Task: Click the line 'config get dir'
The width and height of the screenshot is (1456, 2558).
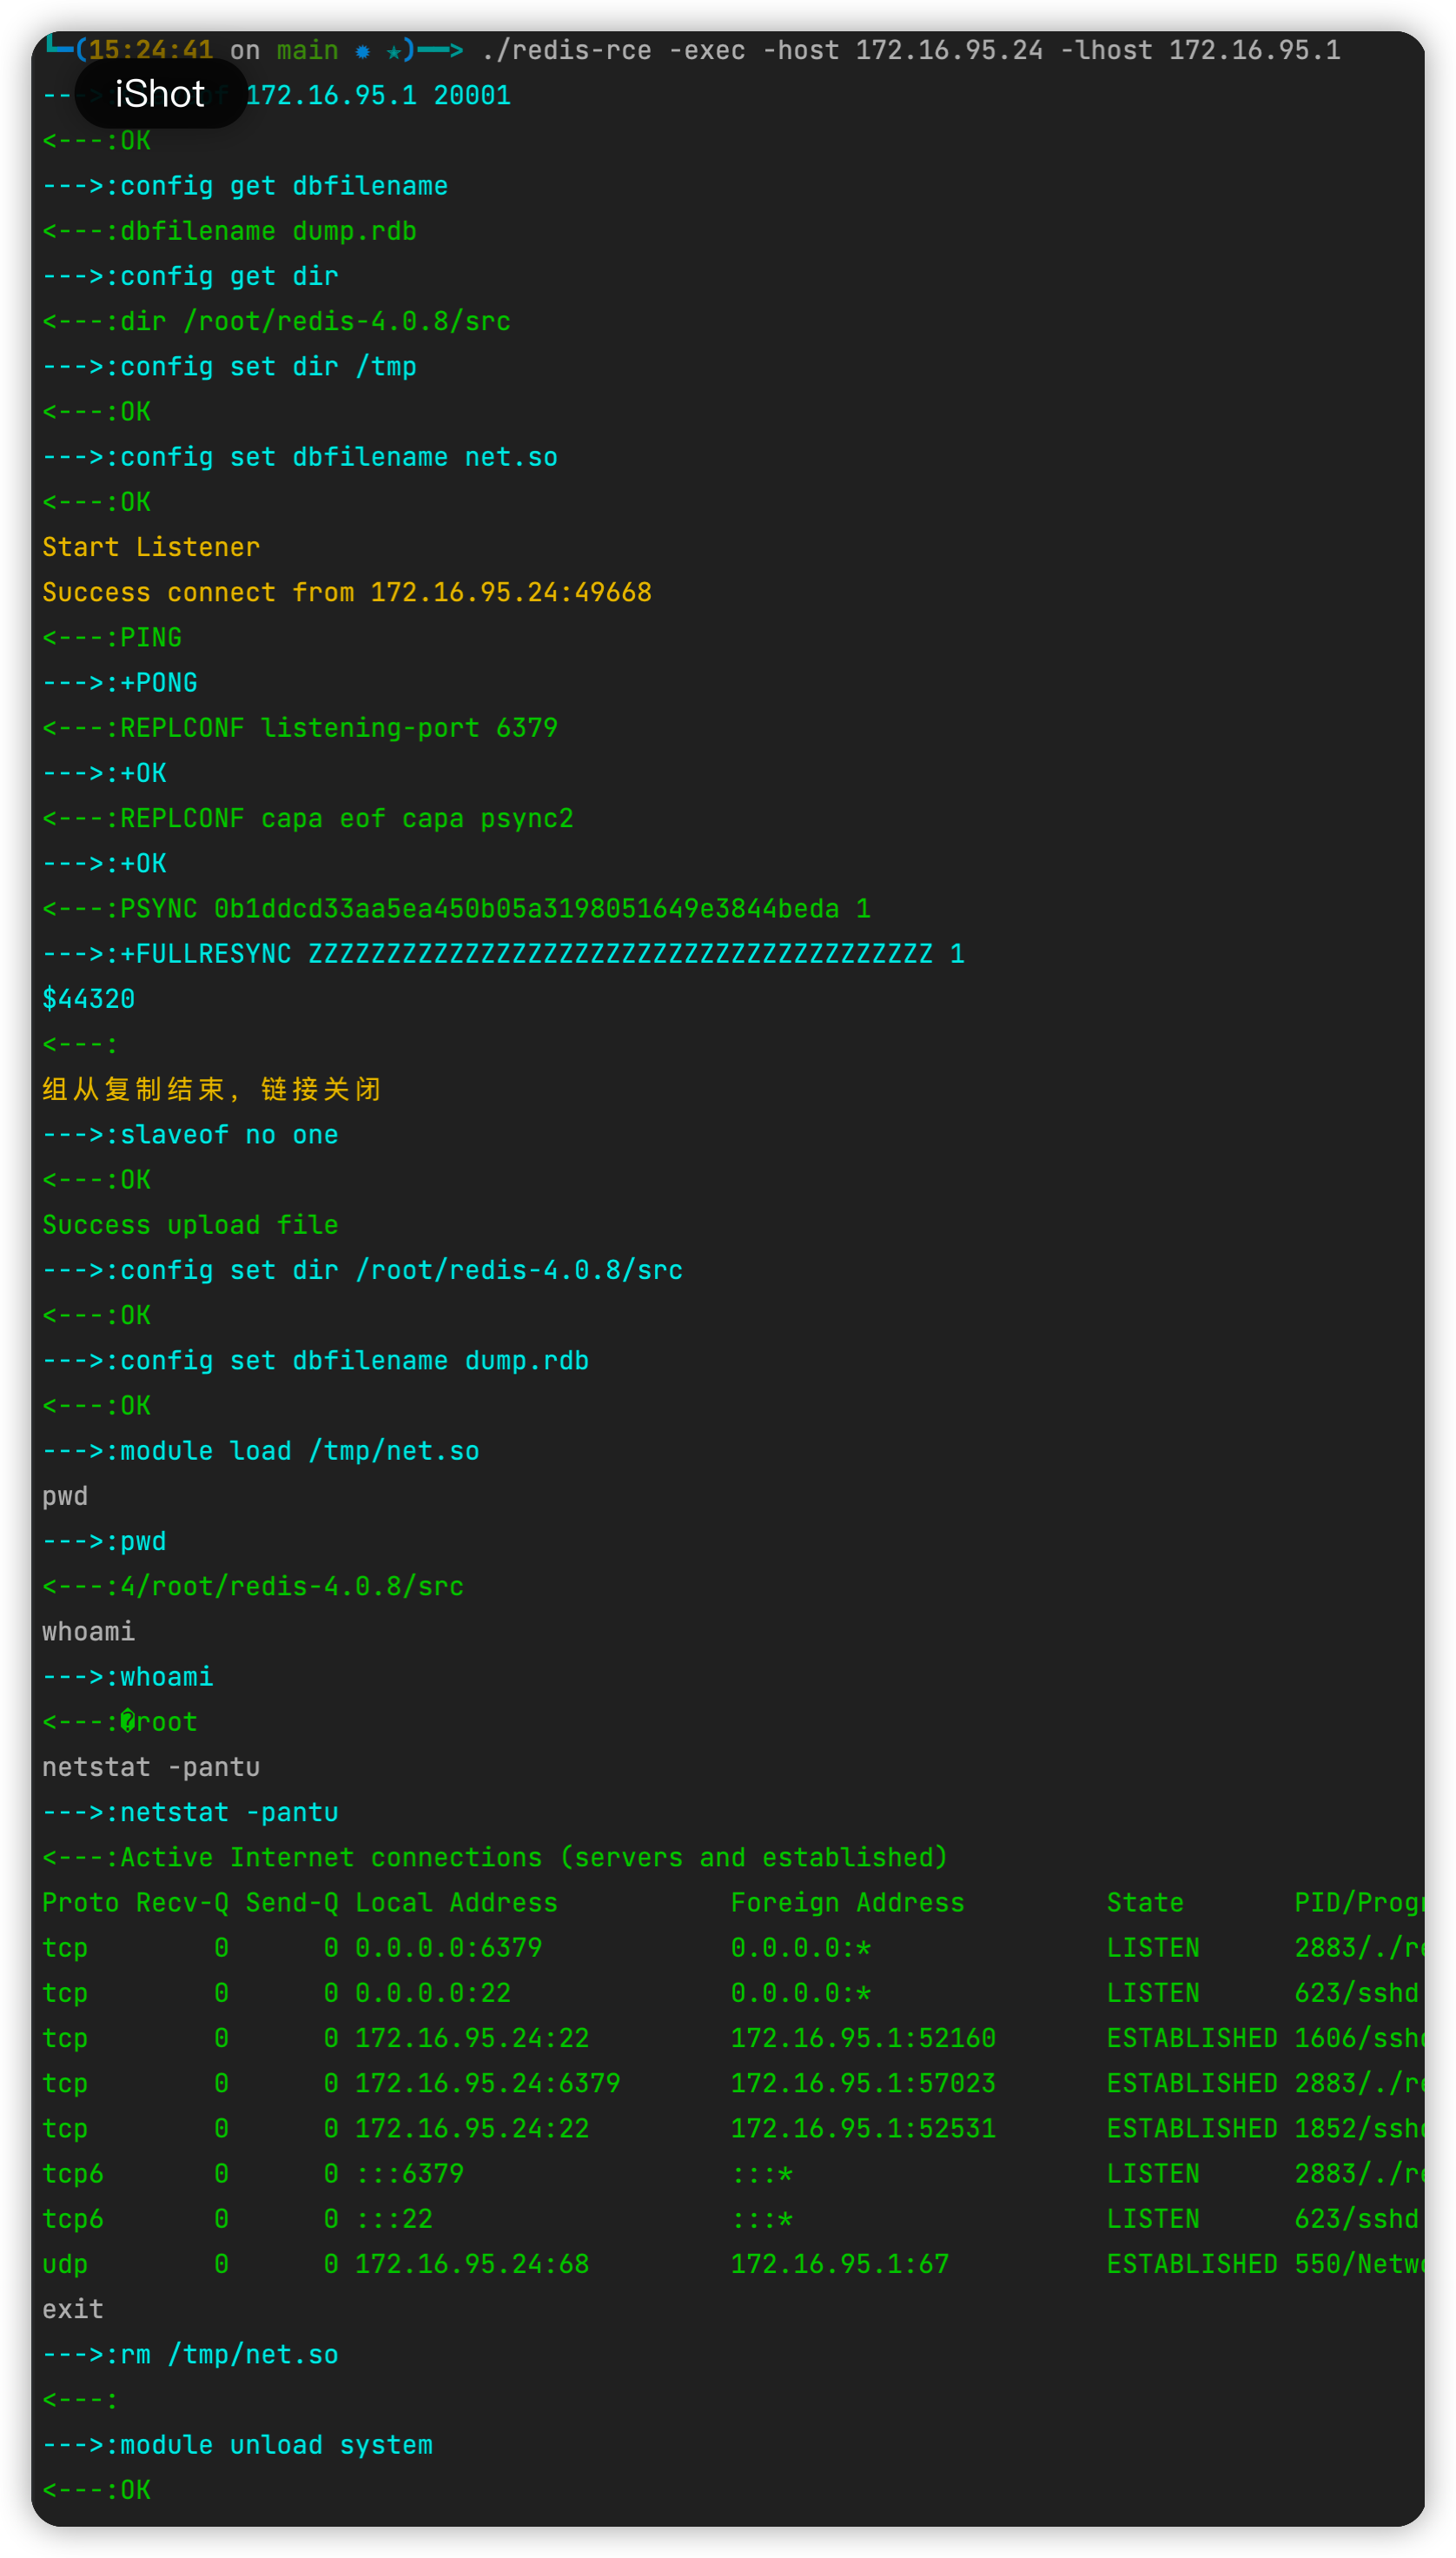Action: [x=190, y=276]
